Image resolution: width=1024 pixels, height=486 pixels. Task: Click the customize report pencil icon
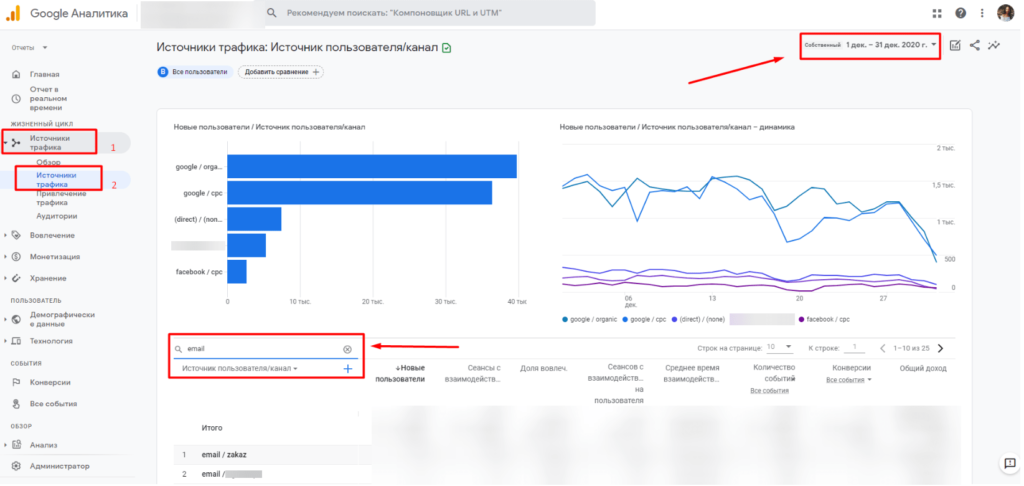click(x=955, y=46)
